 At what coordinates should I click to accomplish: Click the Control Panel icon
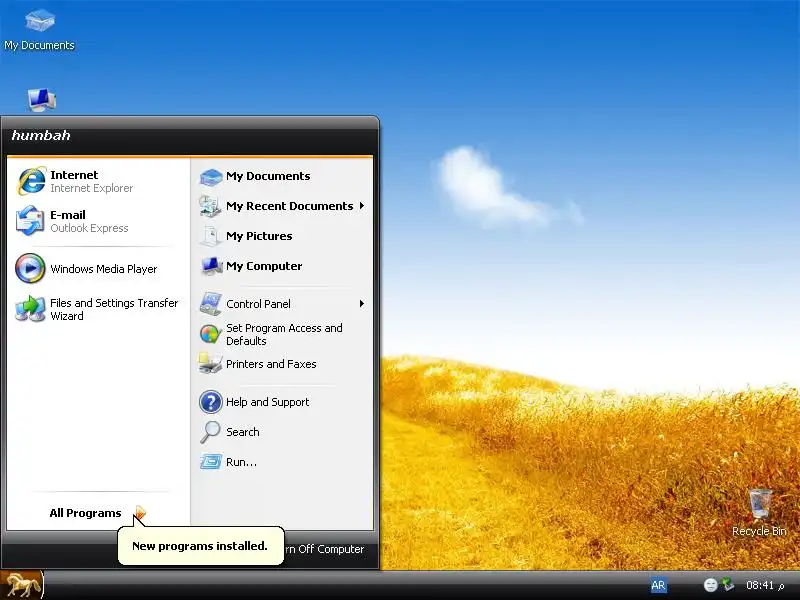(x=210, y=304)
